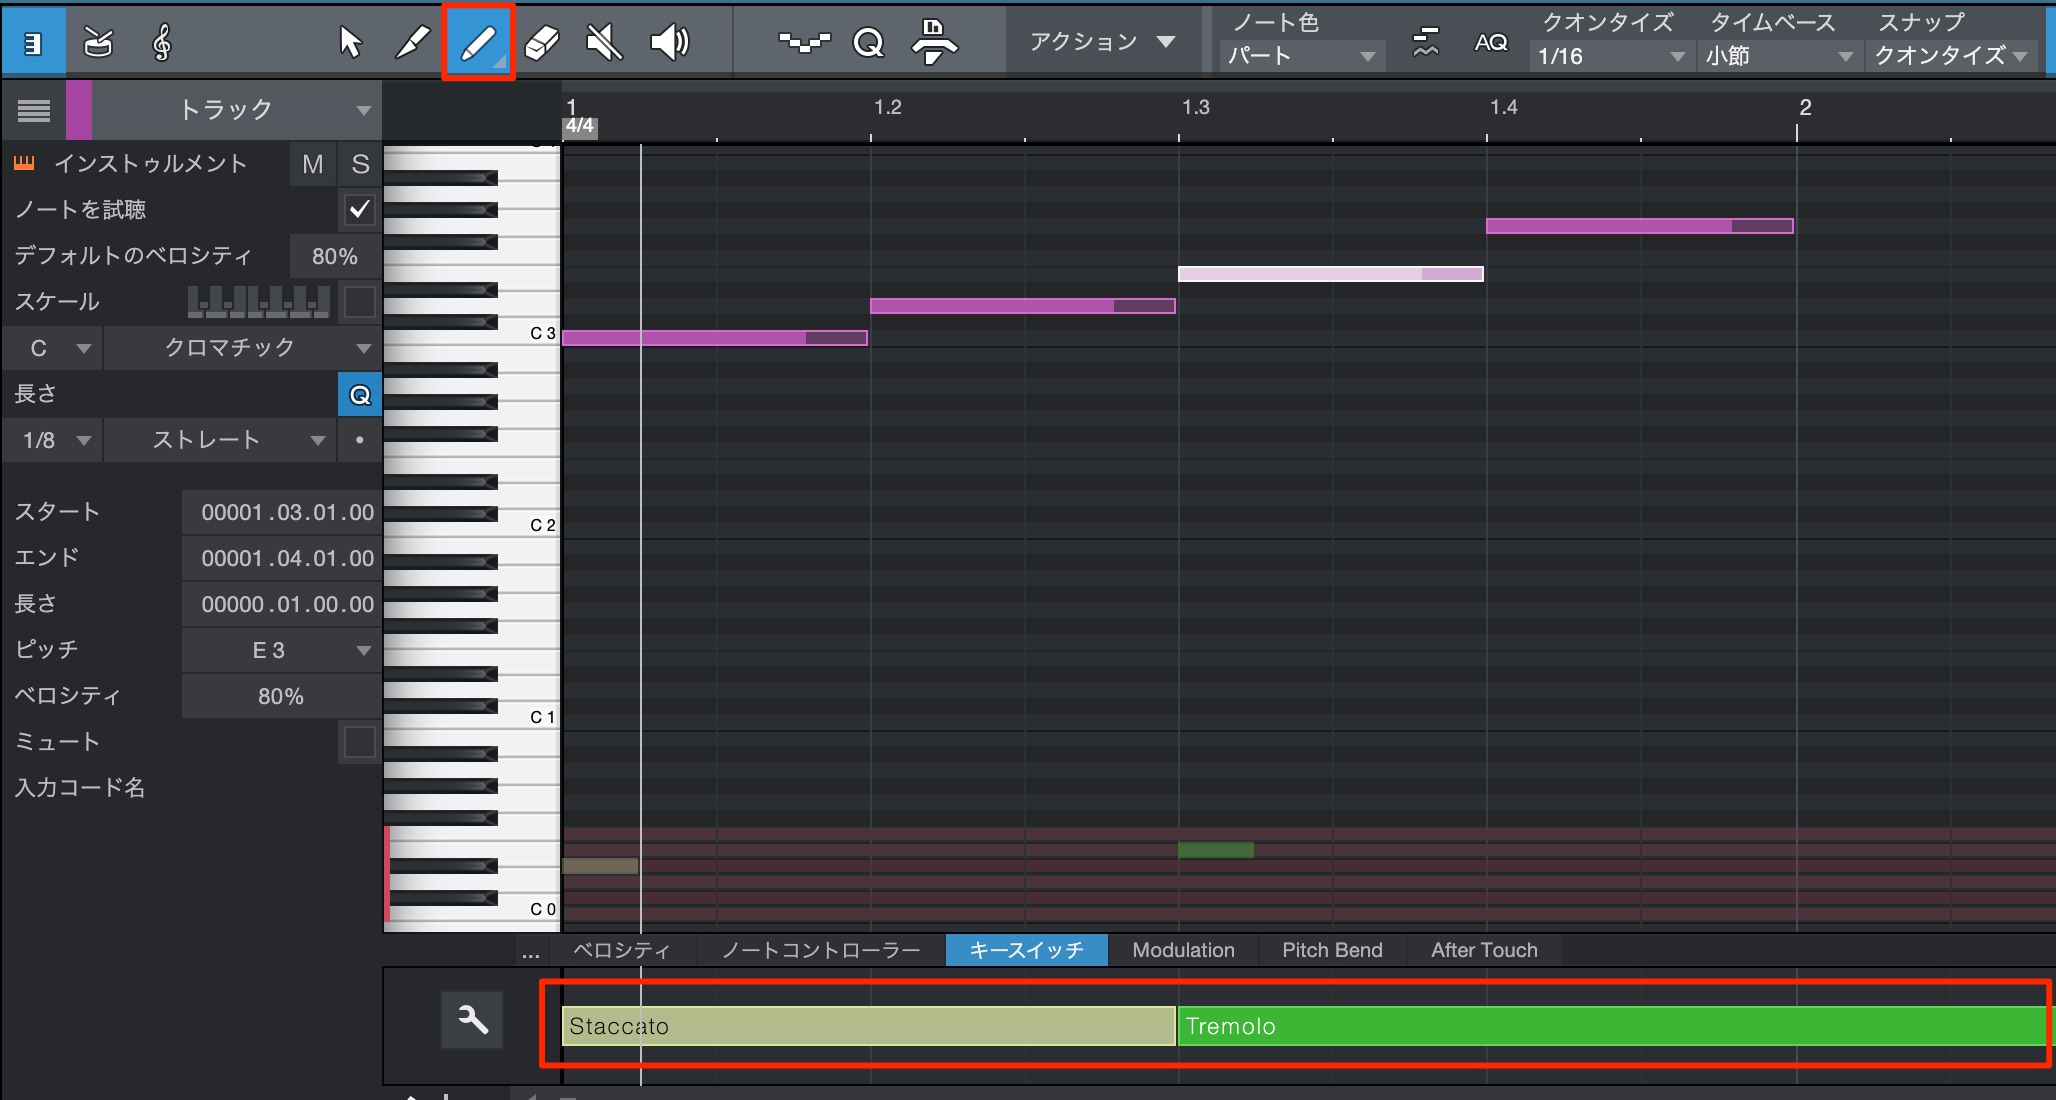
Task: Open the クオンタイズ 1/16 dropdown
Action: [1610, 56]
